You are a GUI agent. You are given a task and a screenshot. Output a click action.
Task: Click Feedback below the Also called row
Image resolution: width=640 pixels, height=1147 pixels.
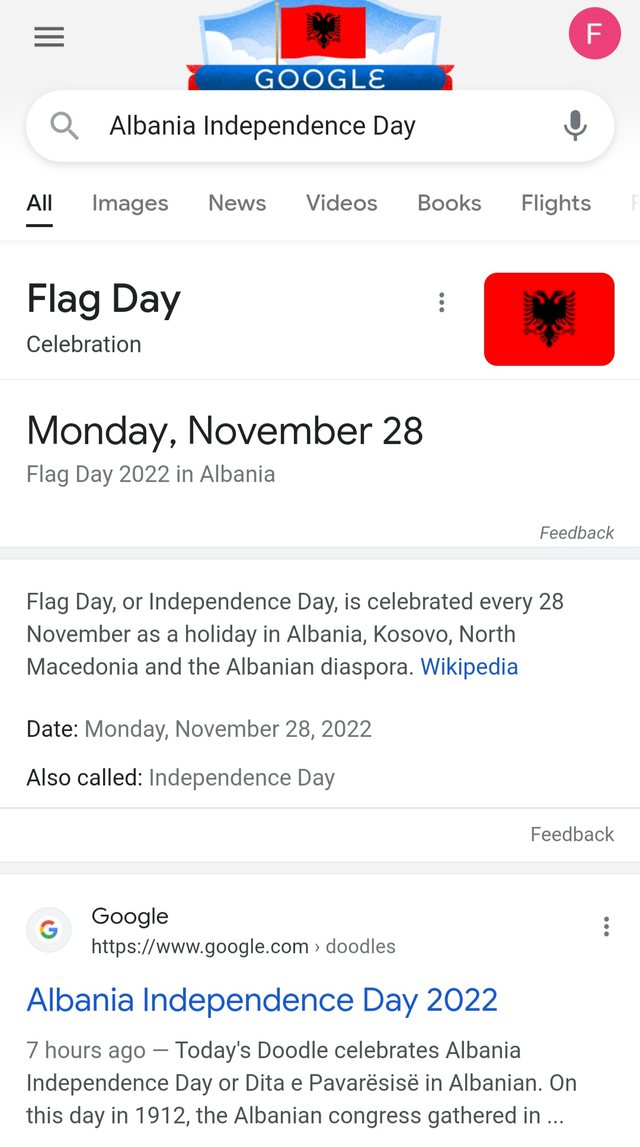point(572,834)
